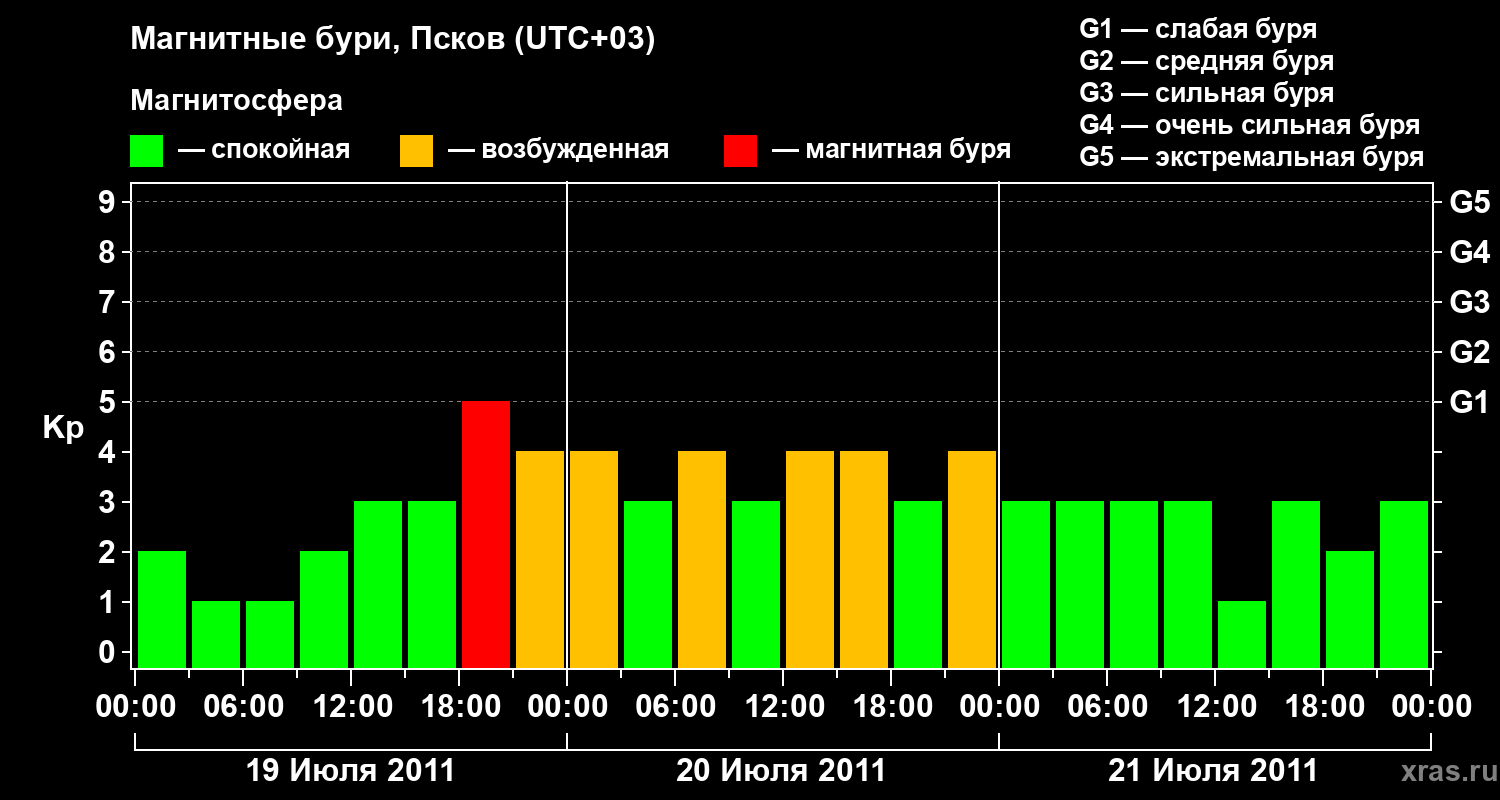Select the 12:00–15:00 Kp 3 bar on 19 July

click(378, 584)
